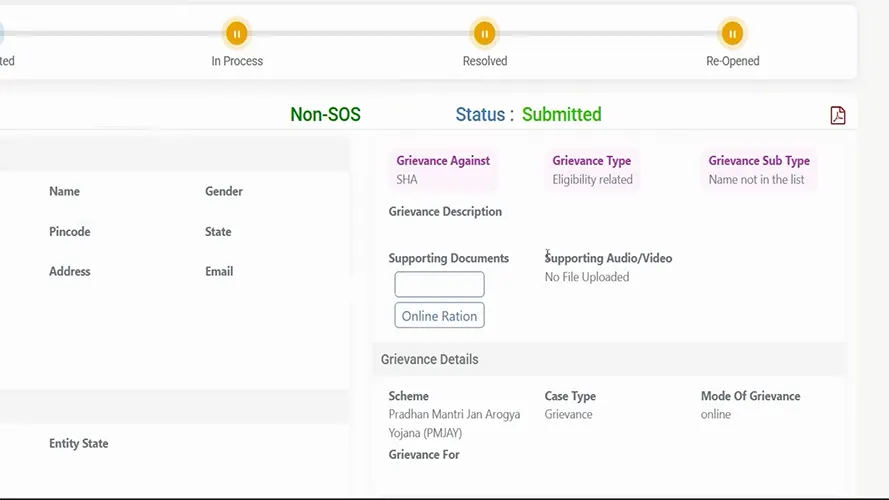Screen dimensions: 889x500
Task: Click the Gender field label
Action: tap(223, 191)
